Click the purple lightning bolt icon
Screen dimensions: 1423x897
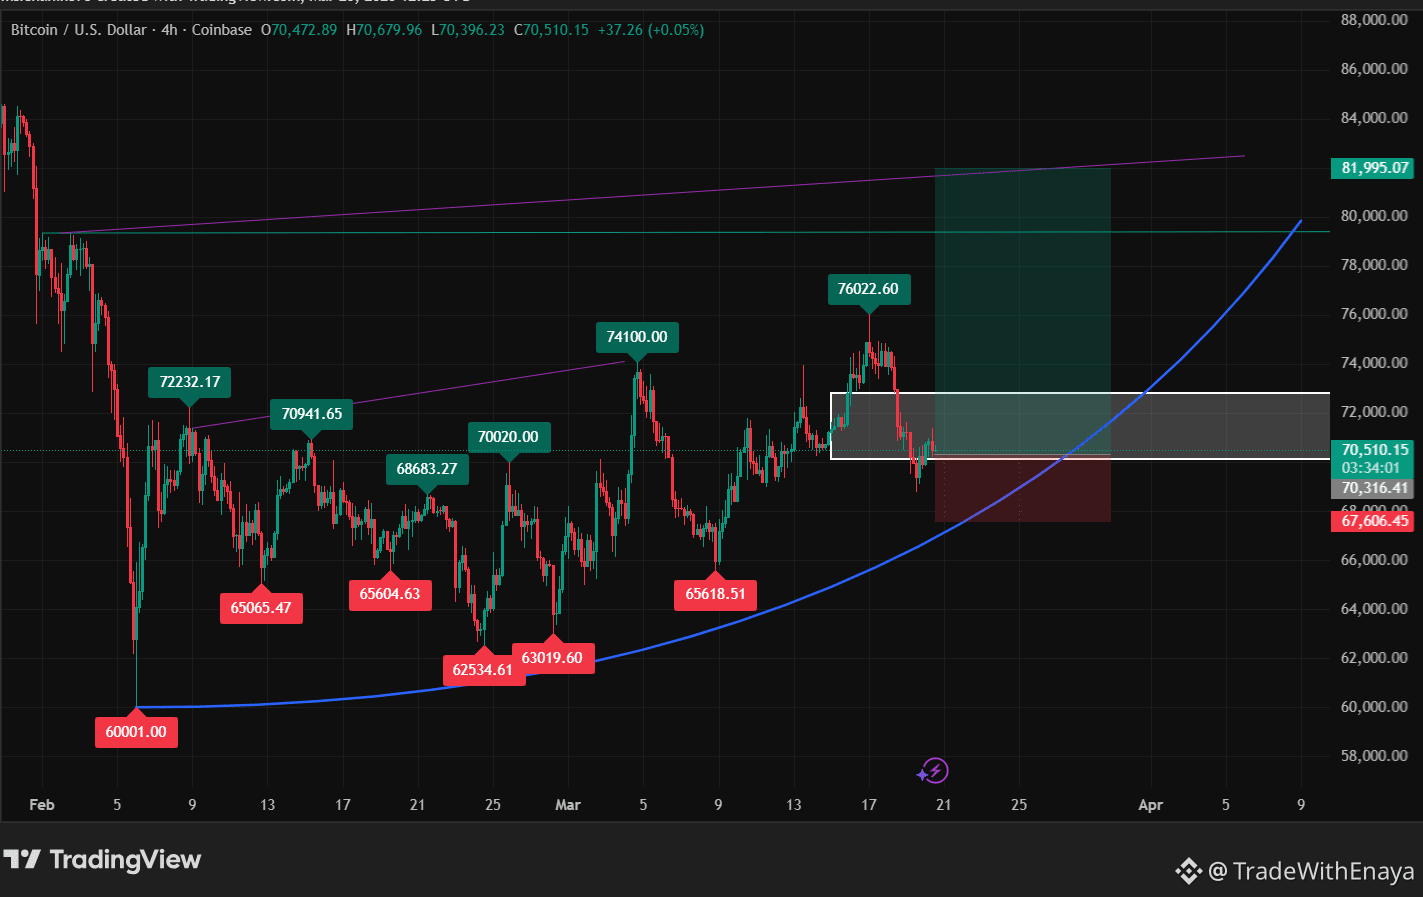[x=934, y=771]
